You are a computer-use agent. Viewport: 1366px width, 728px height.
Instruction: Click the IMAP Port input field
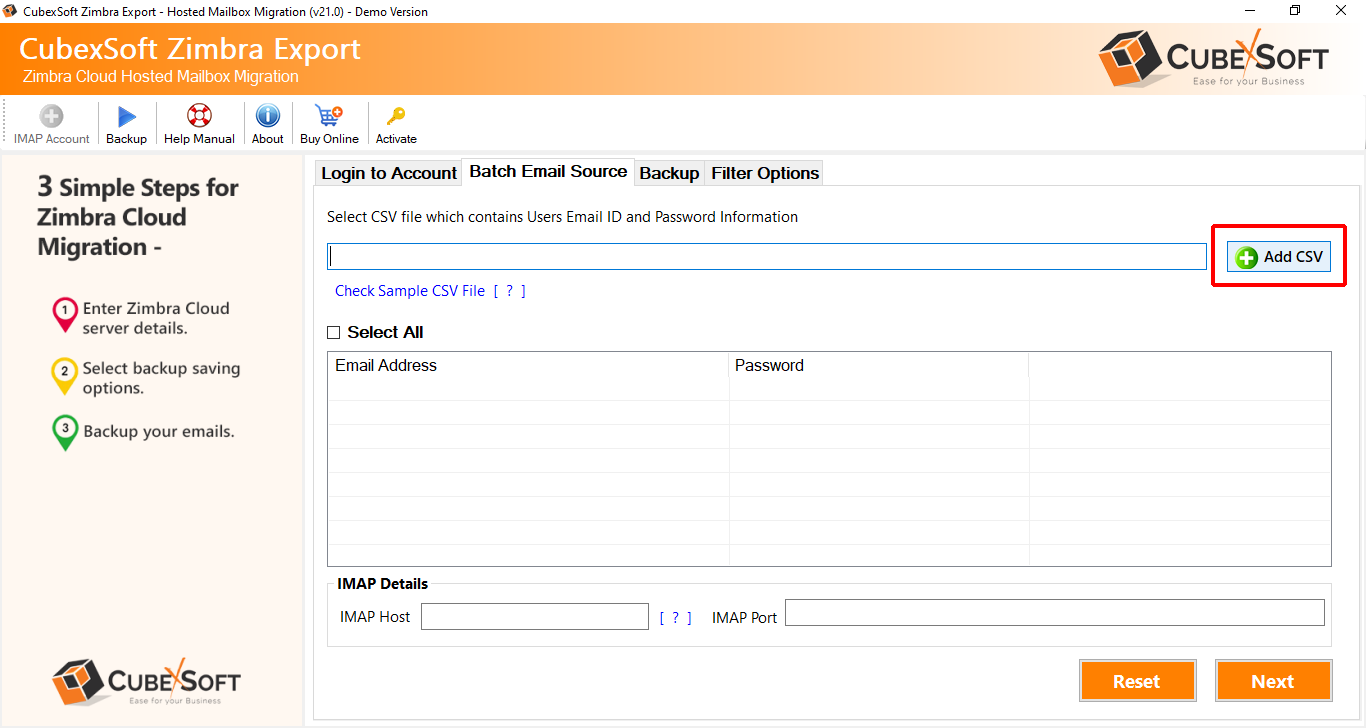click(x=1055, y=613)
